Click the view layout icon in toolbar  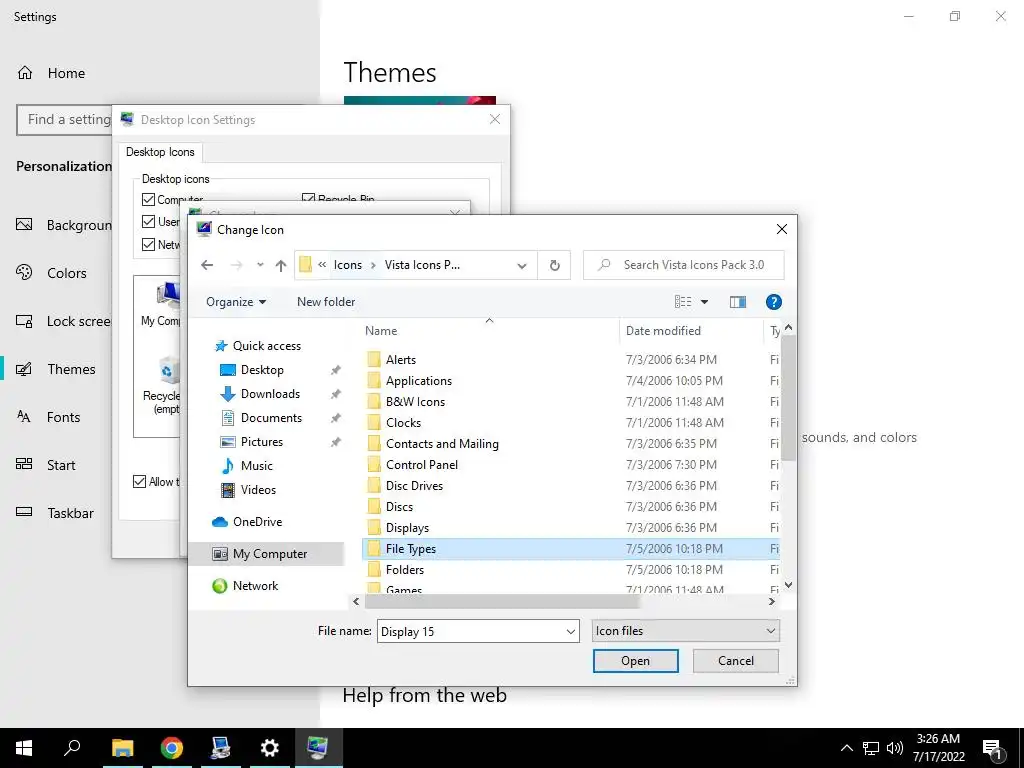(x=683, y=302)
